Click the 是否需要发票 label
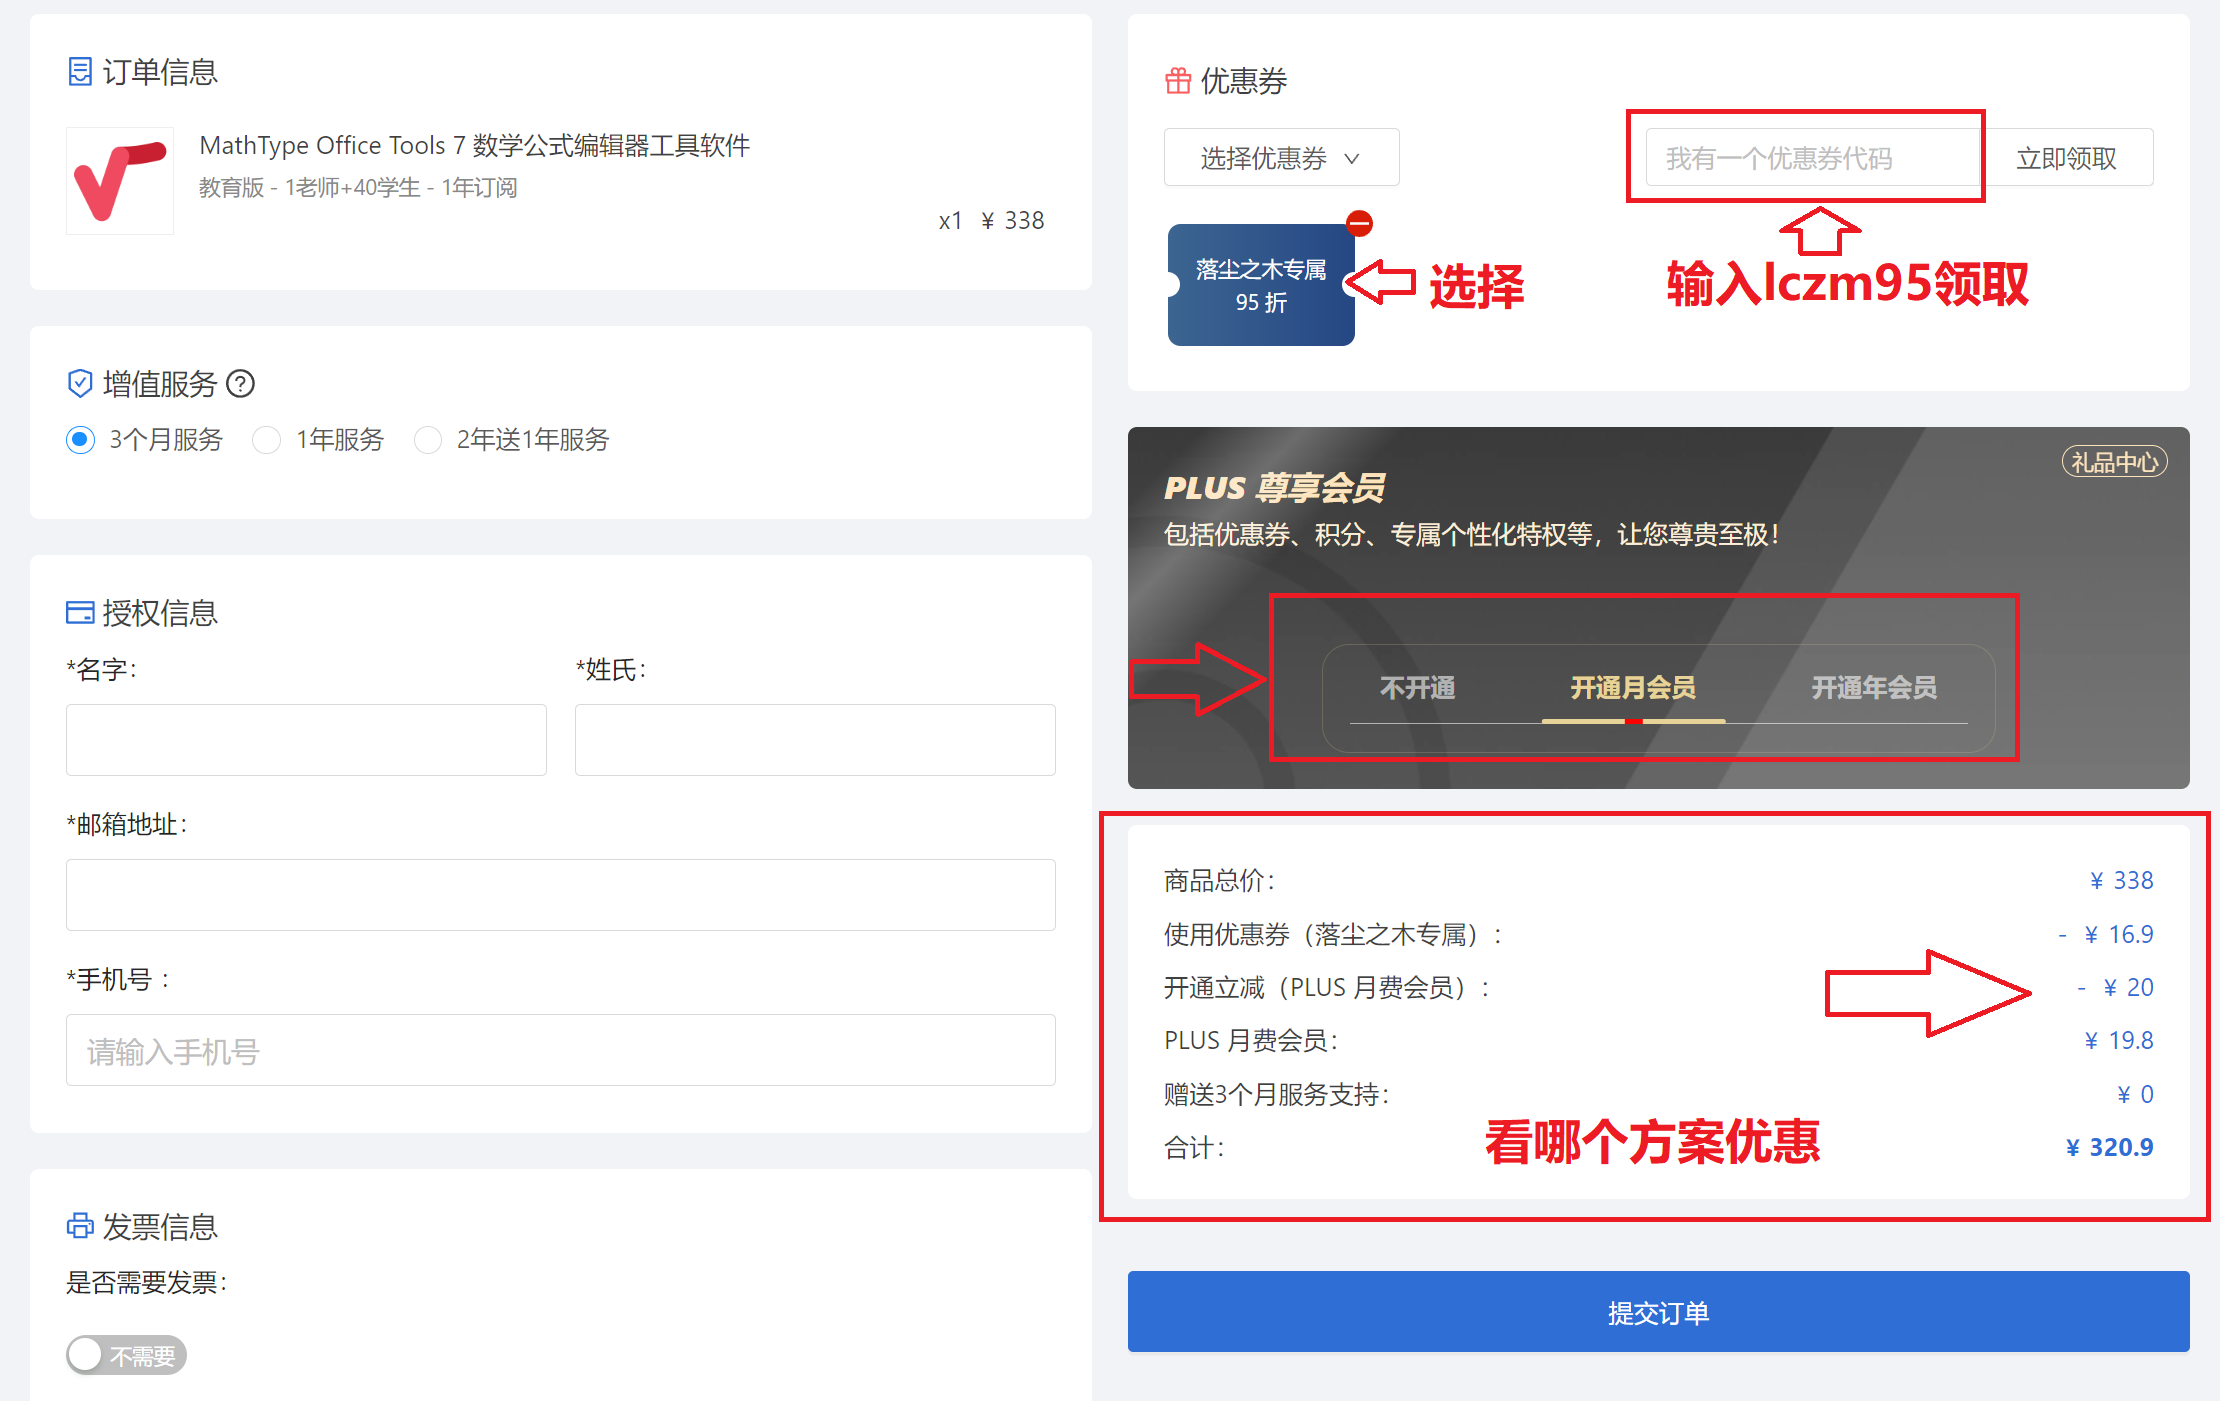This screenshot has height=1401, width=2220. point(147,1283)
